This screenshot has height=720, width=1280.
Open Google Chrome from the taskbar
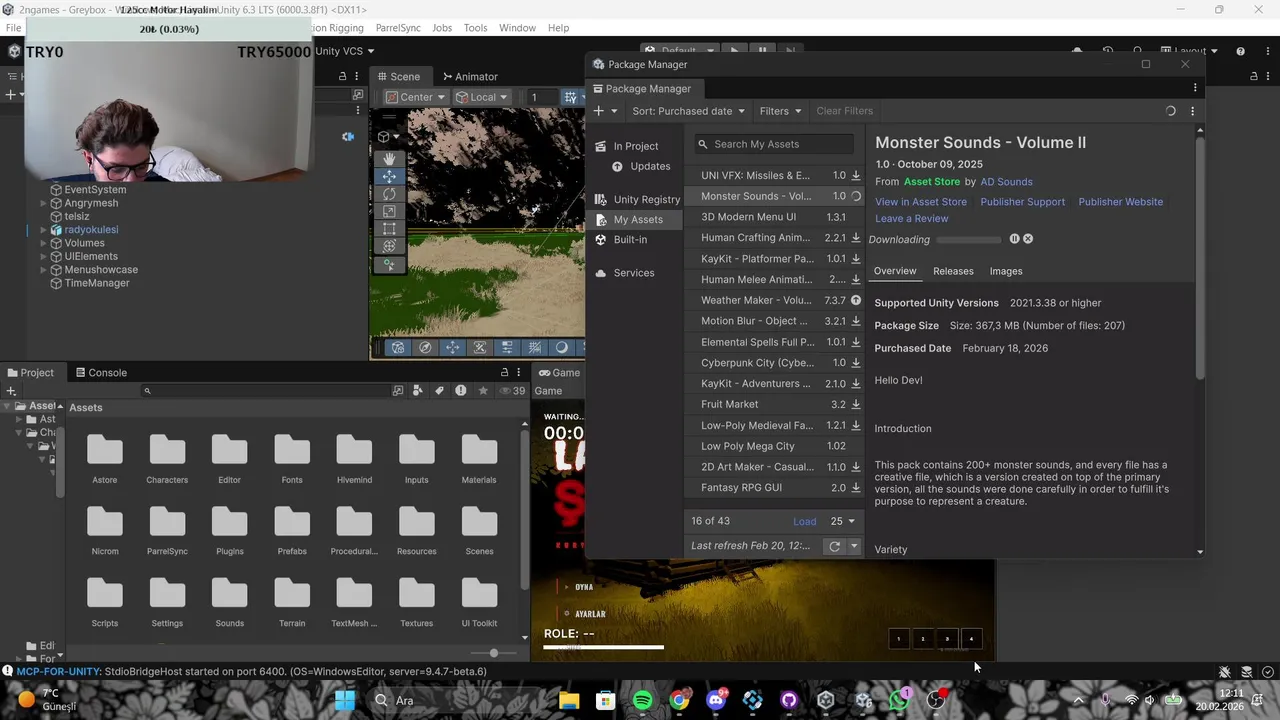679,700
